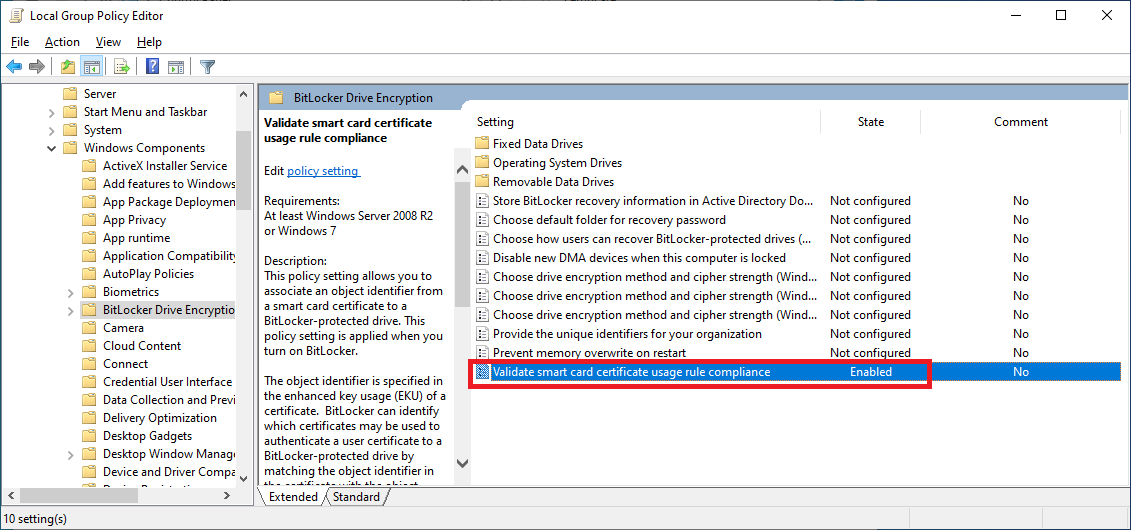1131x530 pixels.
Task: Select Disable new DMA devices setting text
Action: click(x=639, y=258)
